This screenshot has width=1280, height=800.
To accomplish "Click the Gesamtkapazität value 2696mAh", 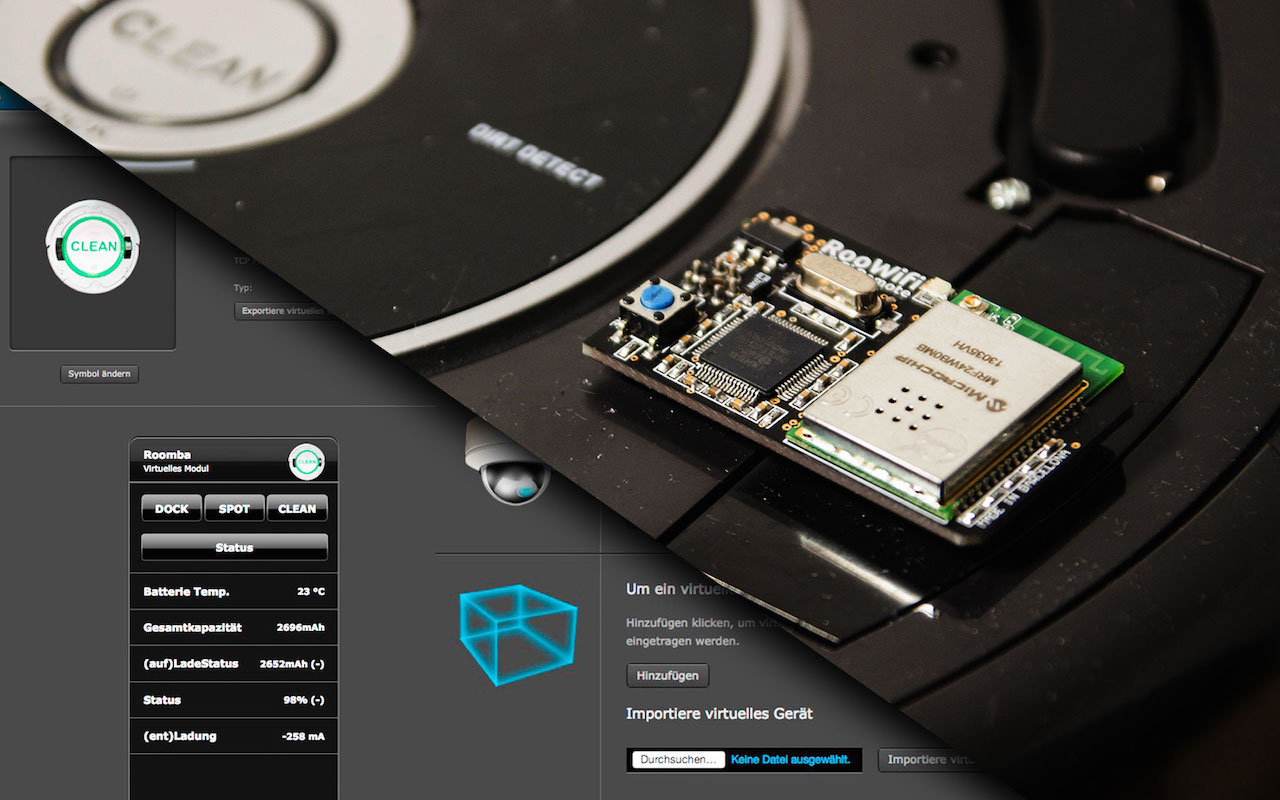I will pyautogui.click(x=300, y=628).
